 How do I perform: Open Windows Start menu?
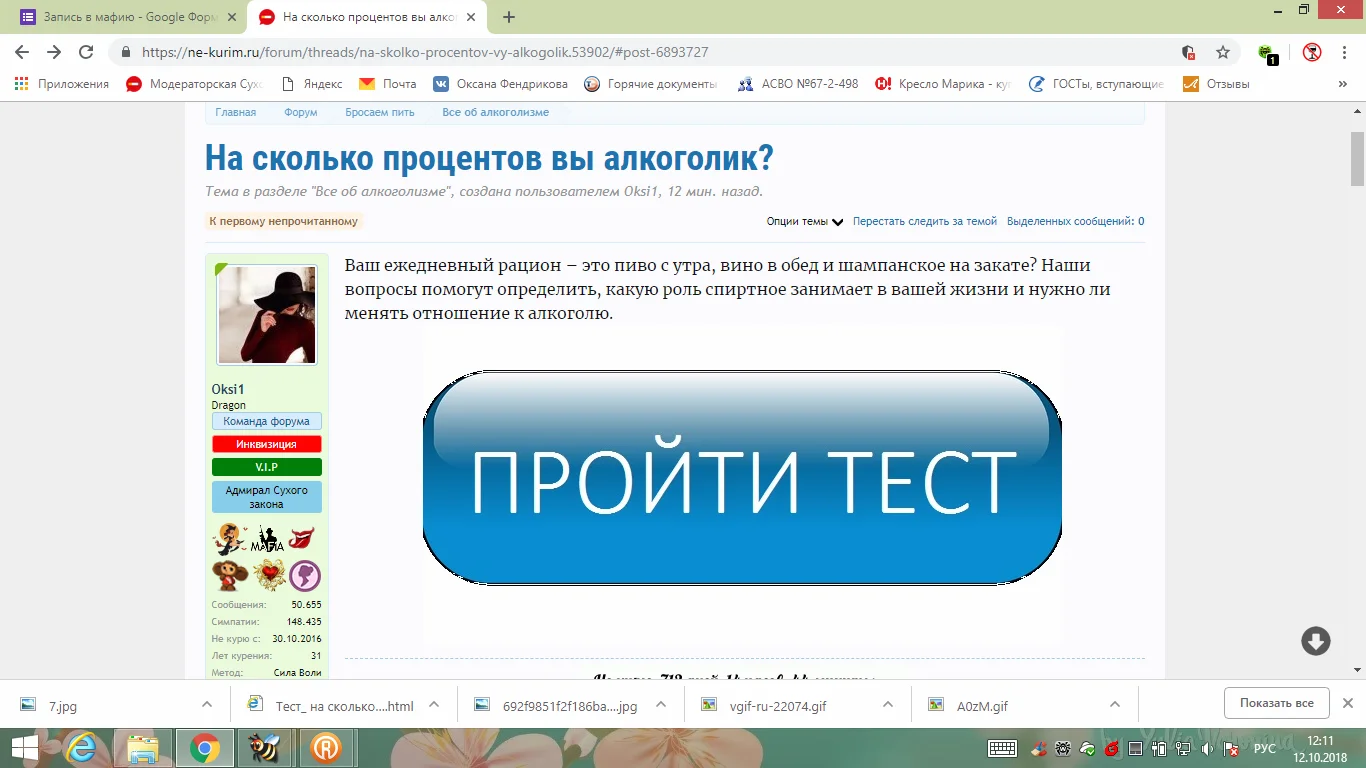[25, 748]
